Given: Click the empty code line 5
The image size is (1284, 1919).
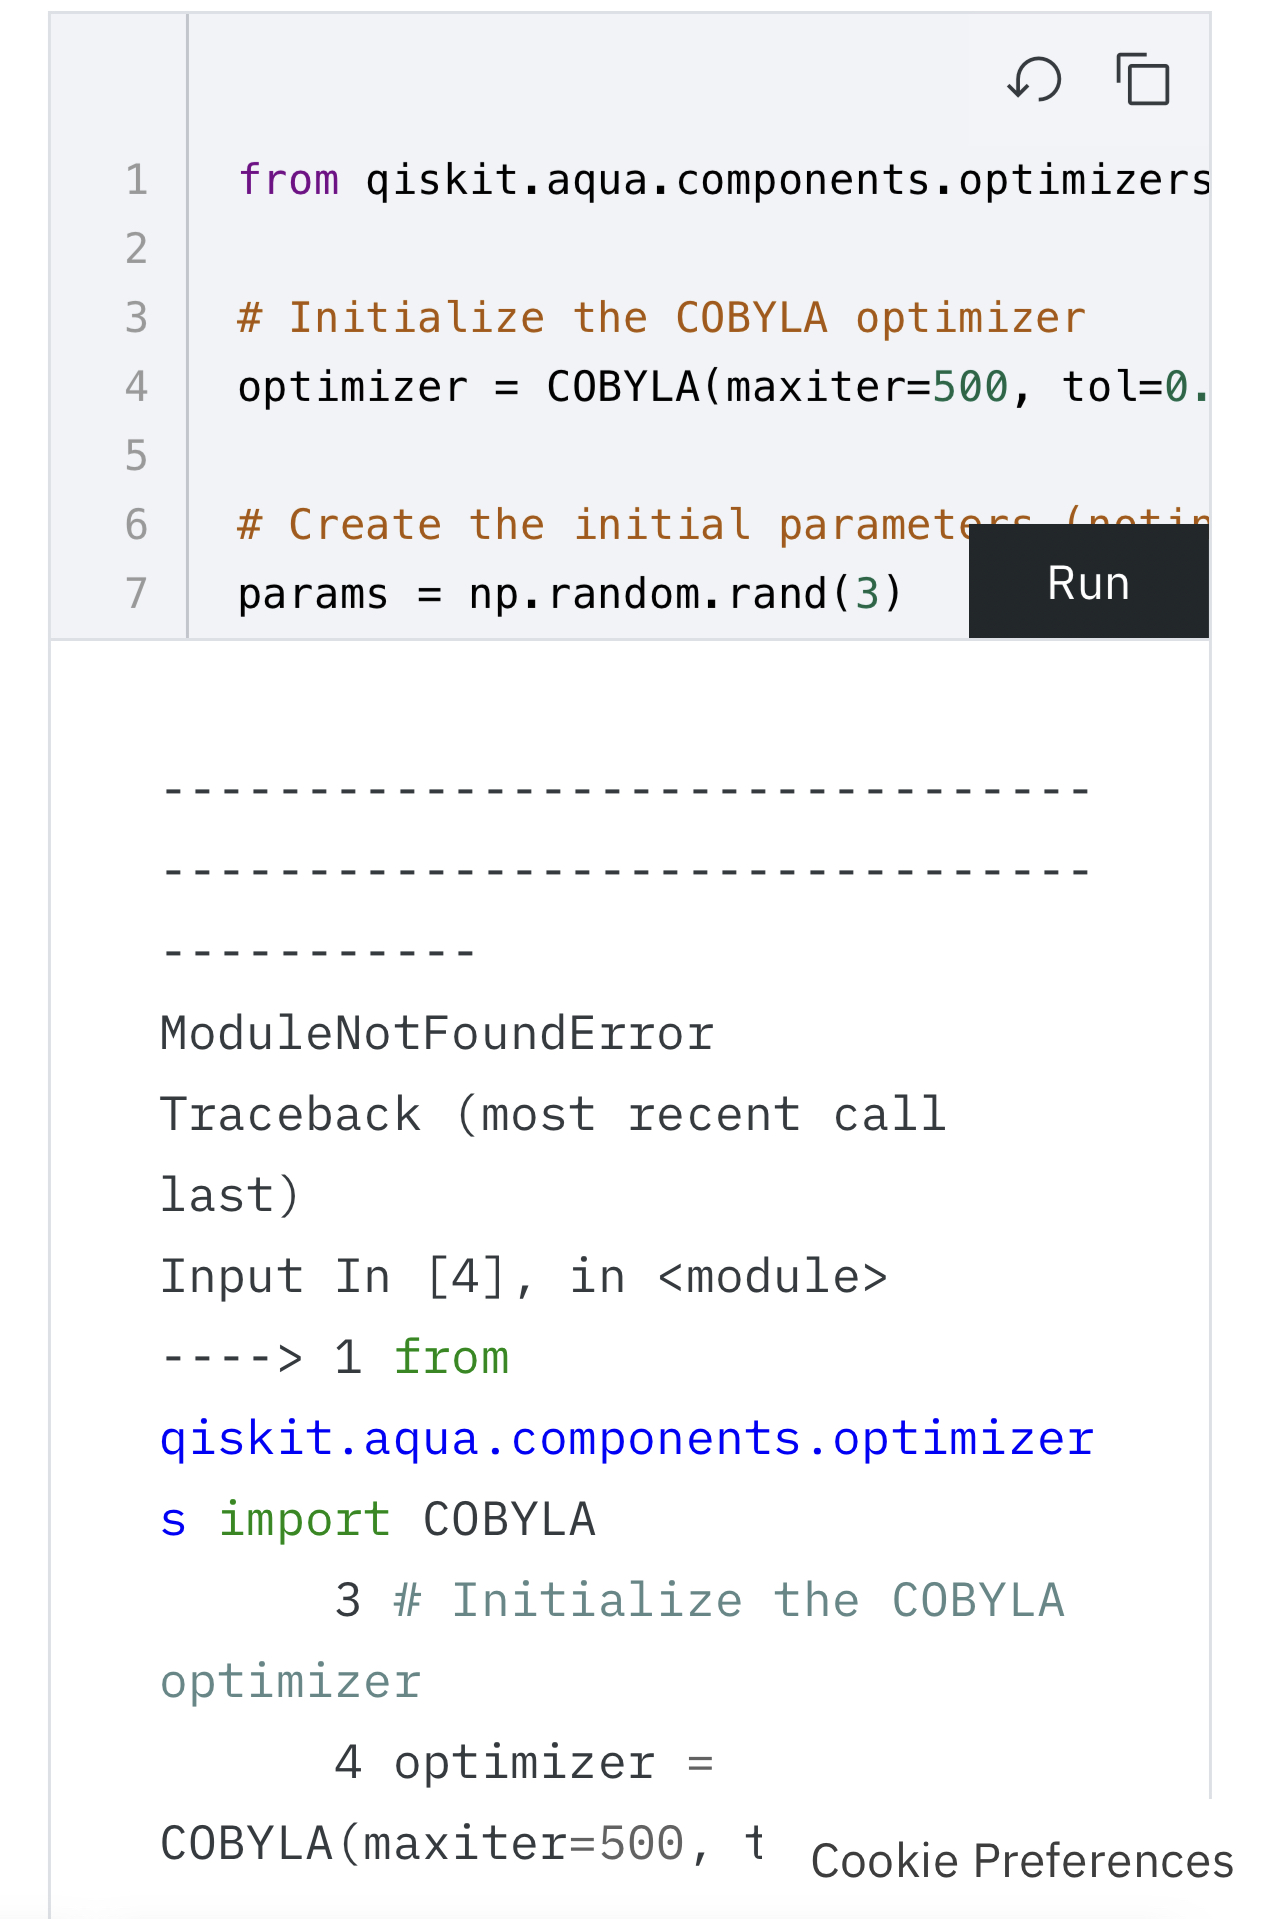Looking at the screenshot, I should pyautogui.click(x=700, y=456).
